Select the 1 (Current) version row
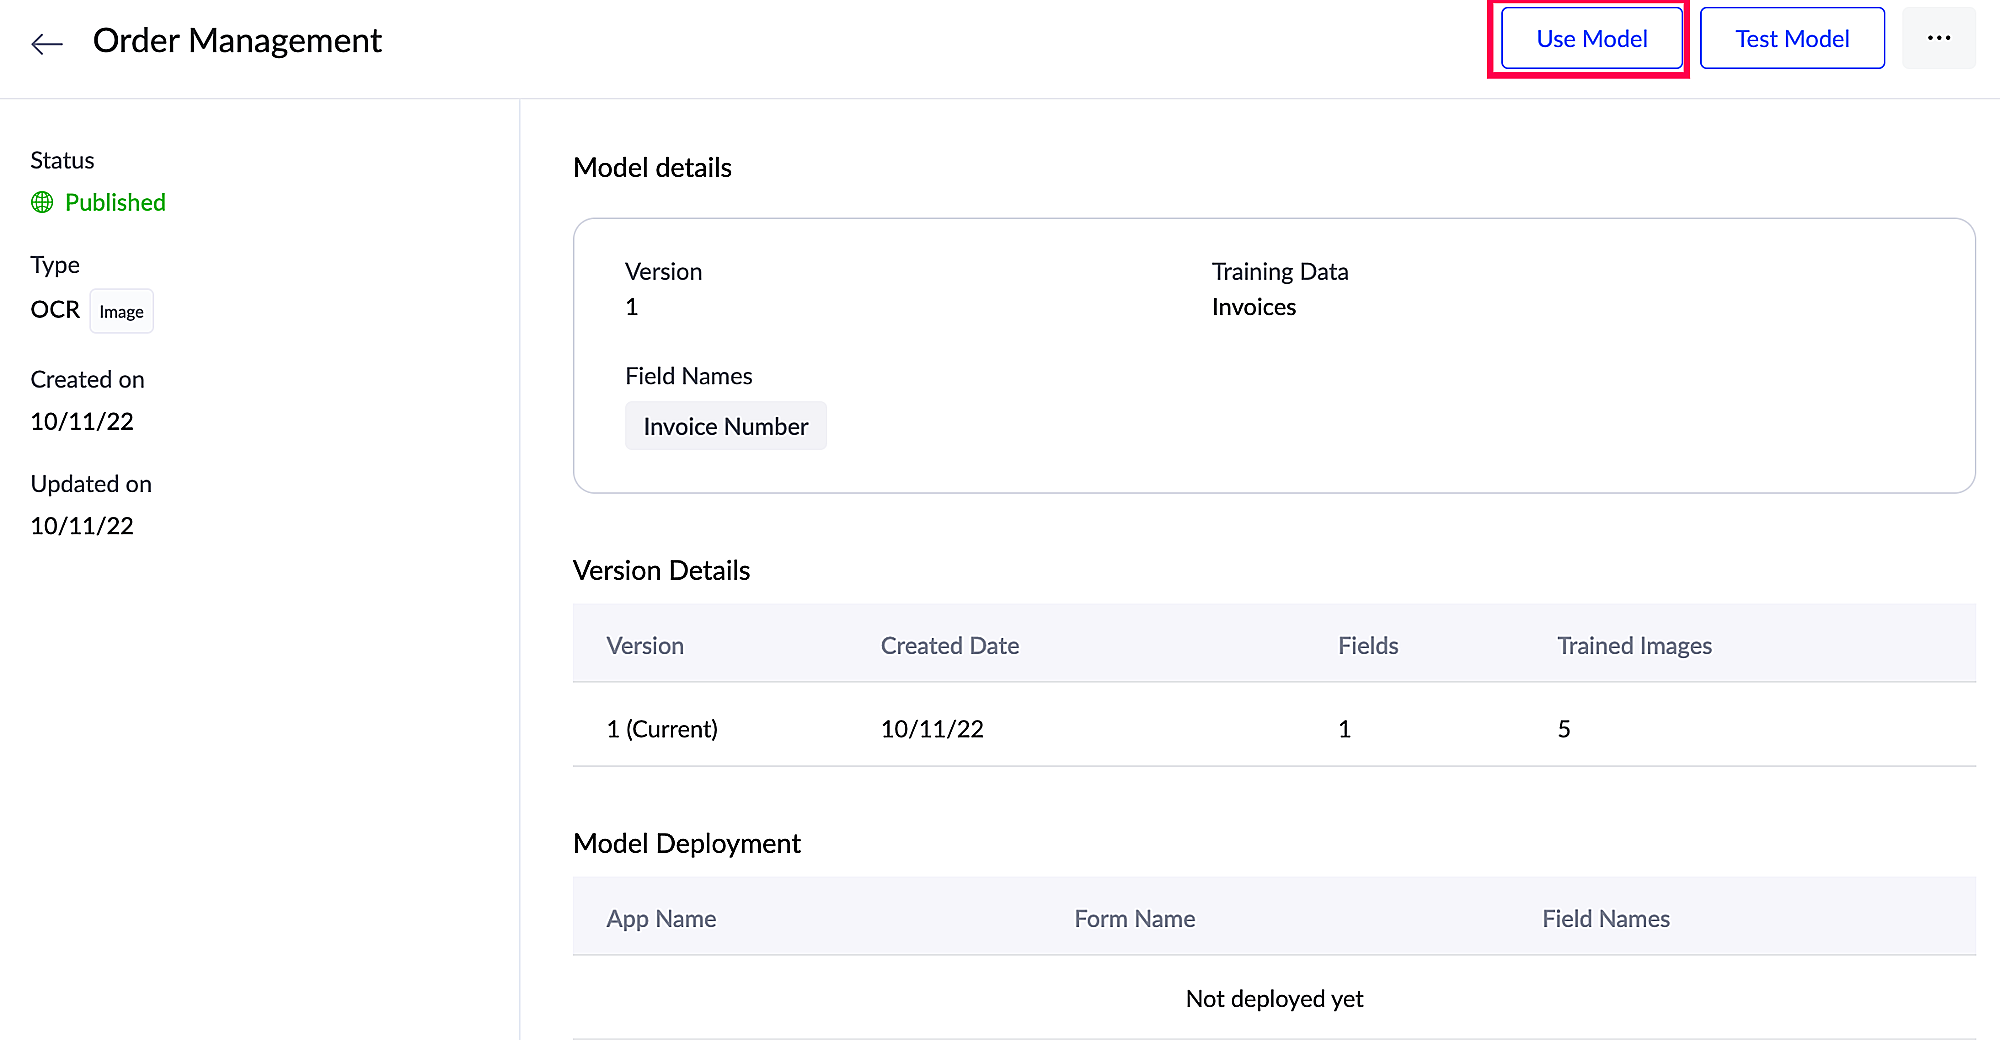2000x1040 pixels. [662, 729]
